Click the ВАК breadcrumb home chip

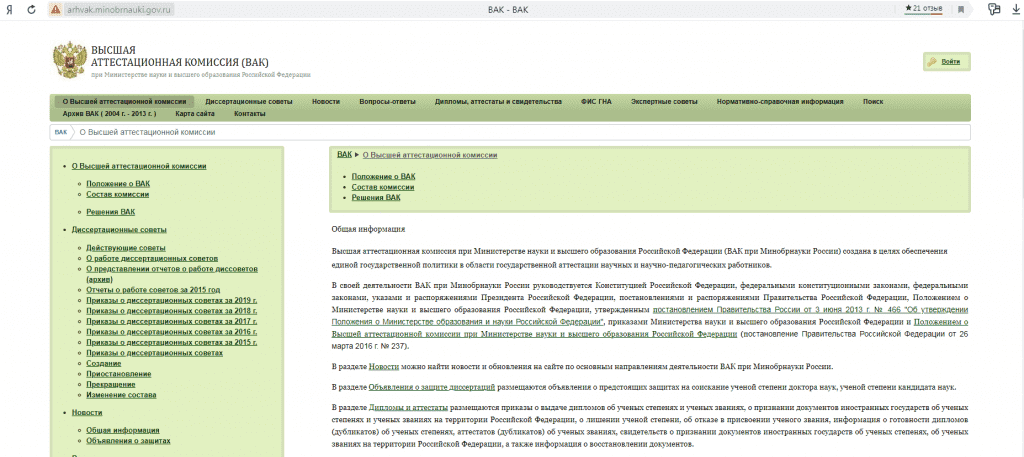pos(61,132)
